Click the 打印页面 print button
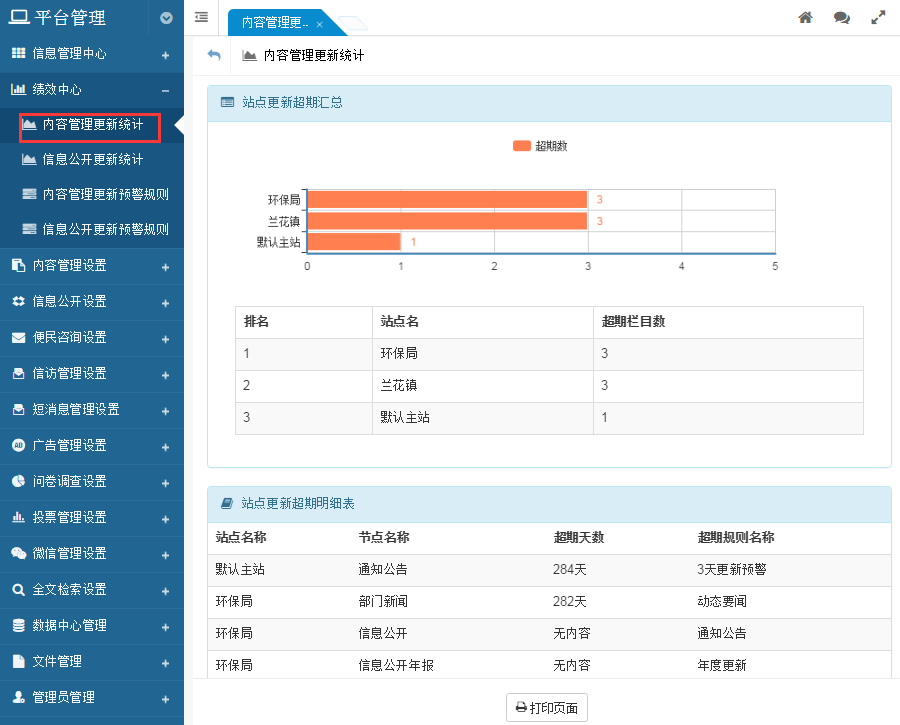 tap(546, 707)
